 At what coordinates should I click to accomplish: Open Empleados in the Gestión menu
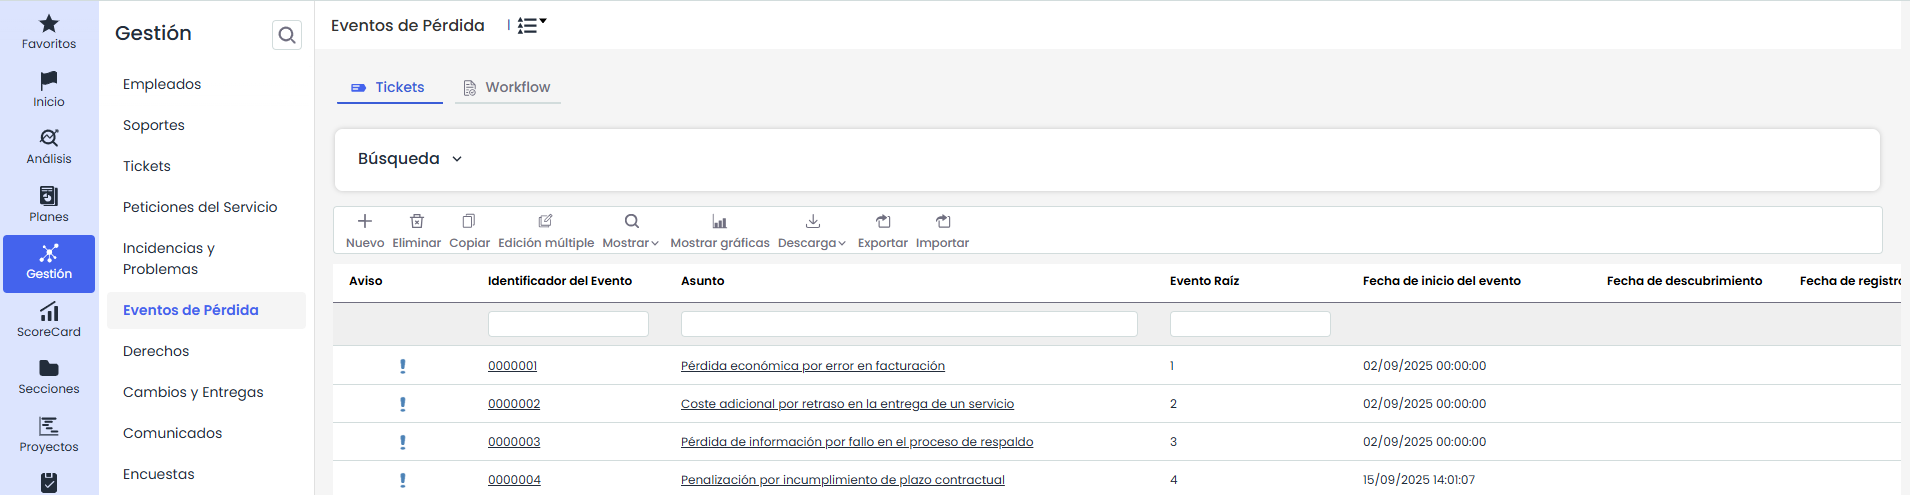tap(162, 84)
